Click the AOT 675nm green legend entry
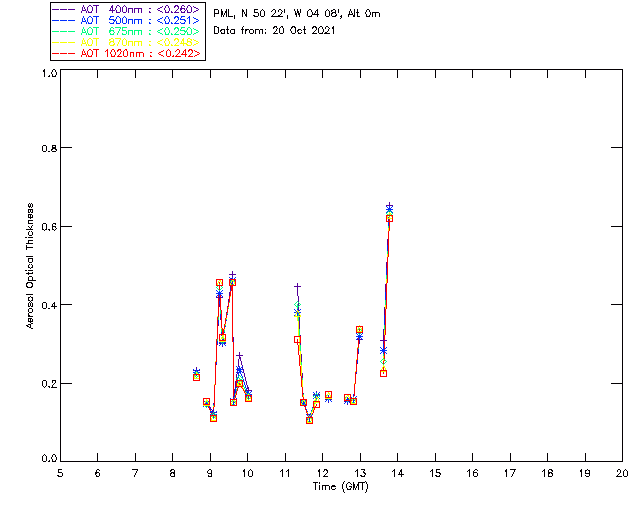This screenshot has width=640, height=512. click(132, 31)
